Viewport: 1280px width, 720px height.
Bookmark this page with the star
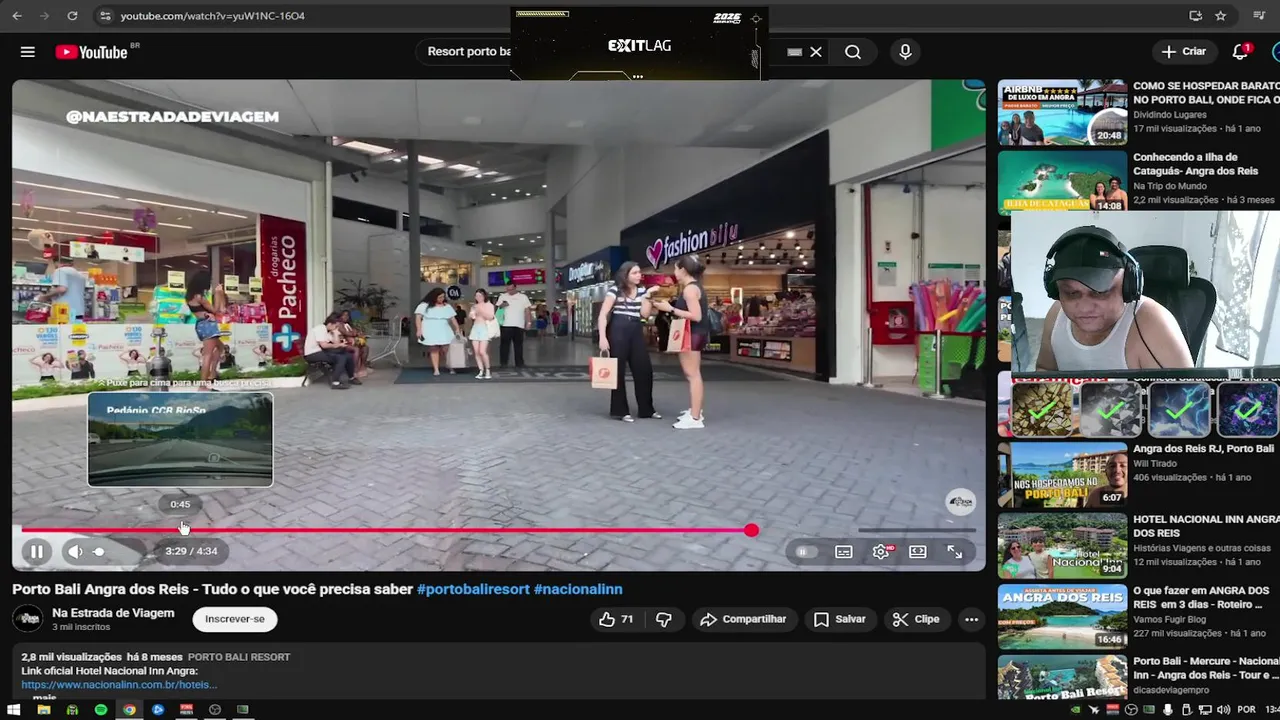1220,16
